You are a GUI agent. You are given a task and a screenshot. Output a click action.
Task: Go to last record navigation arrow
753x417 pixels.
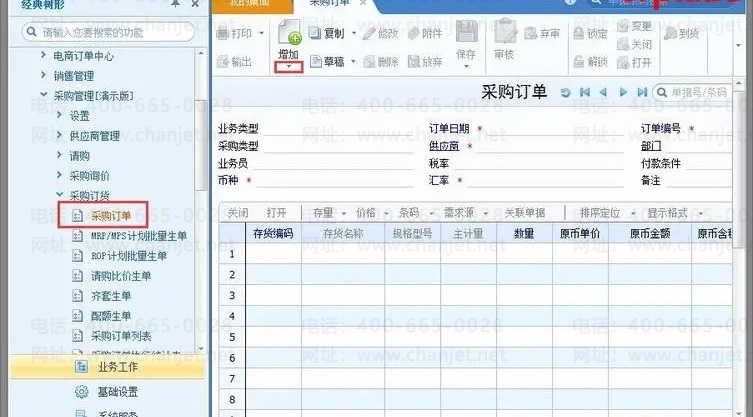click(x=642, y=92)
